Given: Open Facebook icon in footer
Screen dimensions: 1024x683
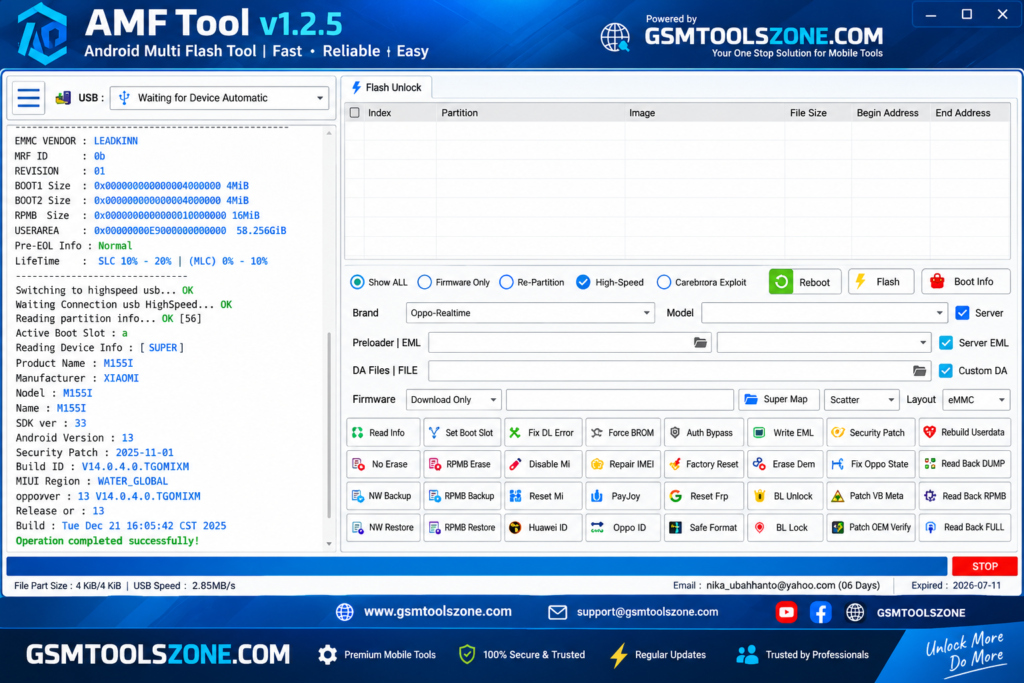Looking at the screenshot, I should click(x=820, y=612).
